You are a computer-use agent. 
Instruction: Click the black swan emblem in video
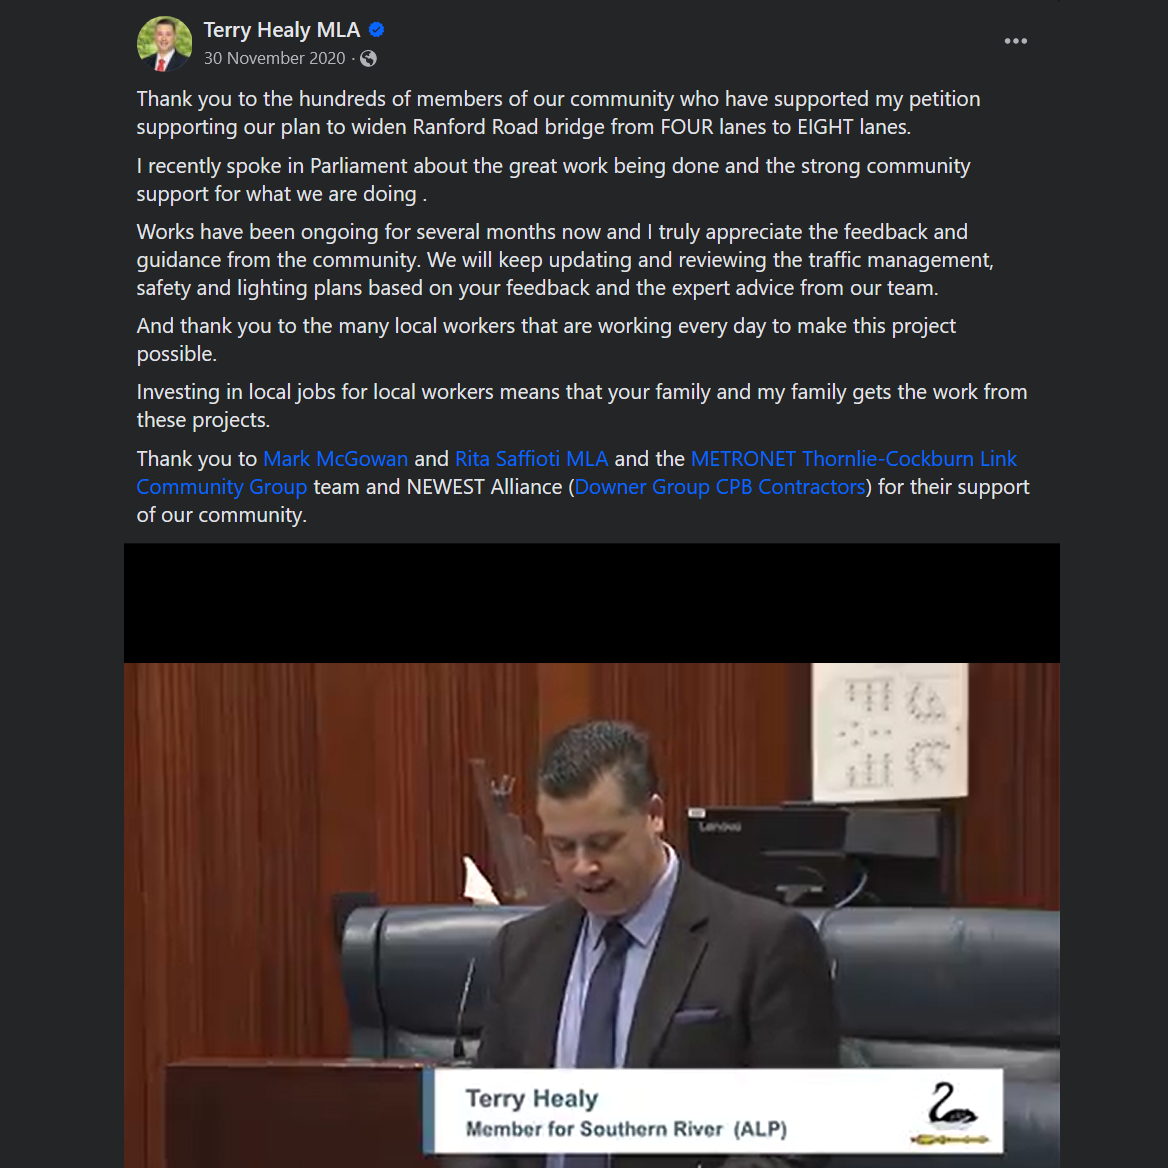pyautogui.click(x=952, y=1113)
